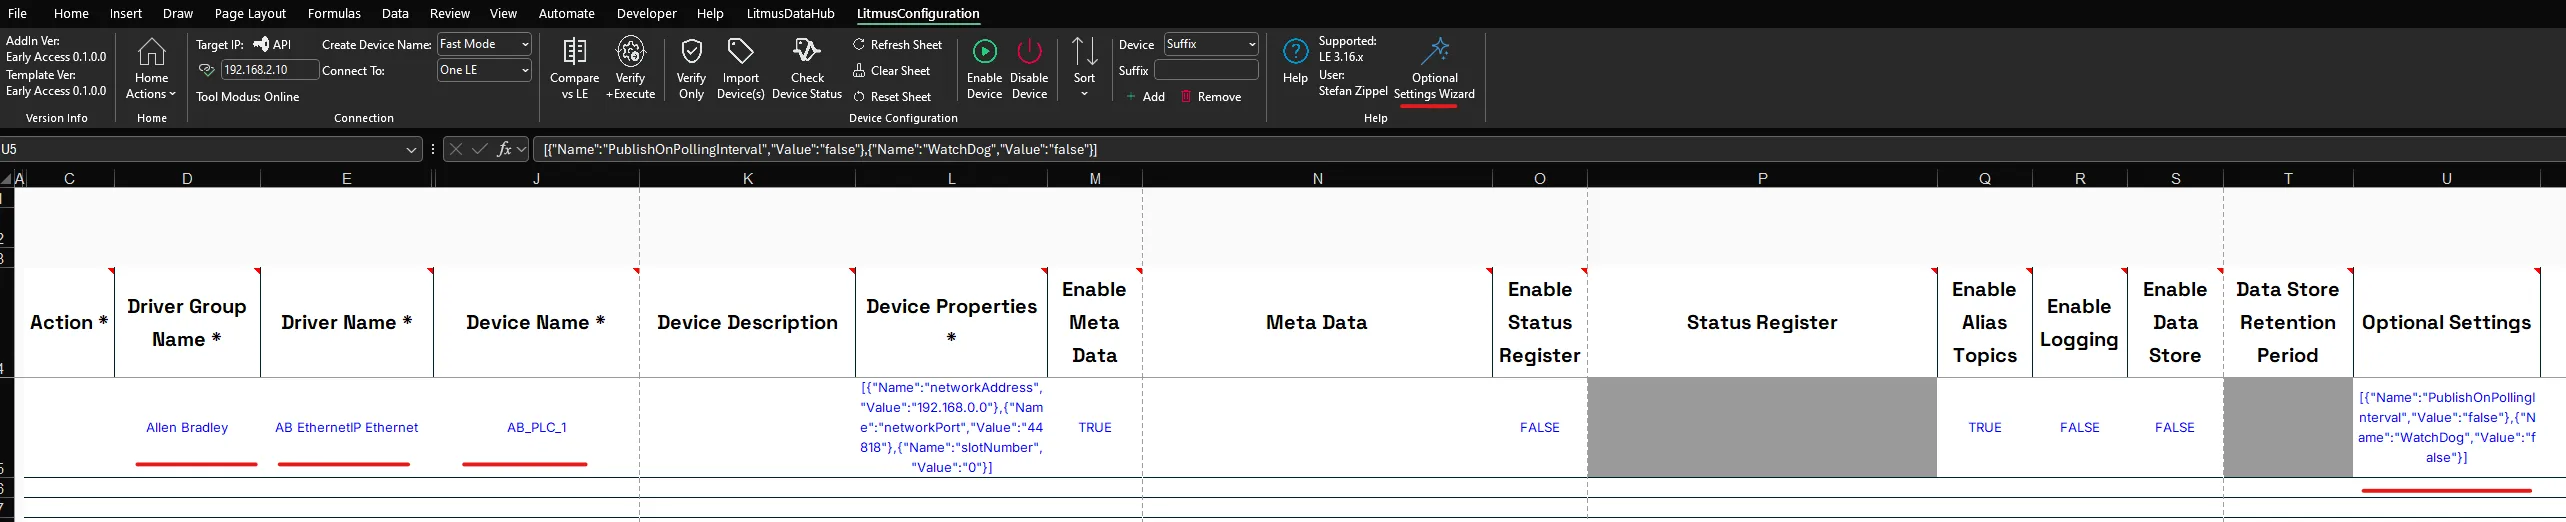This screenshot has height=522, width=2566.
Task: Select column U header
Action: coord(2446,178)
